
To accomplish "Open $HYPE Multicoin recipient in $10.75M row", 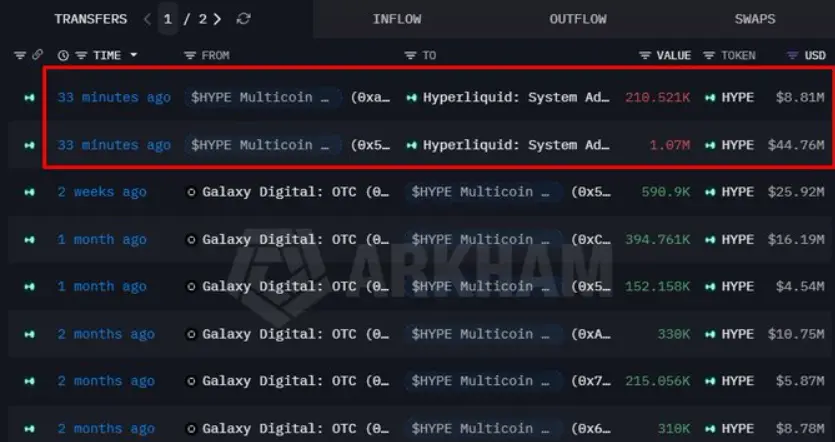I will point(483,334).
